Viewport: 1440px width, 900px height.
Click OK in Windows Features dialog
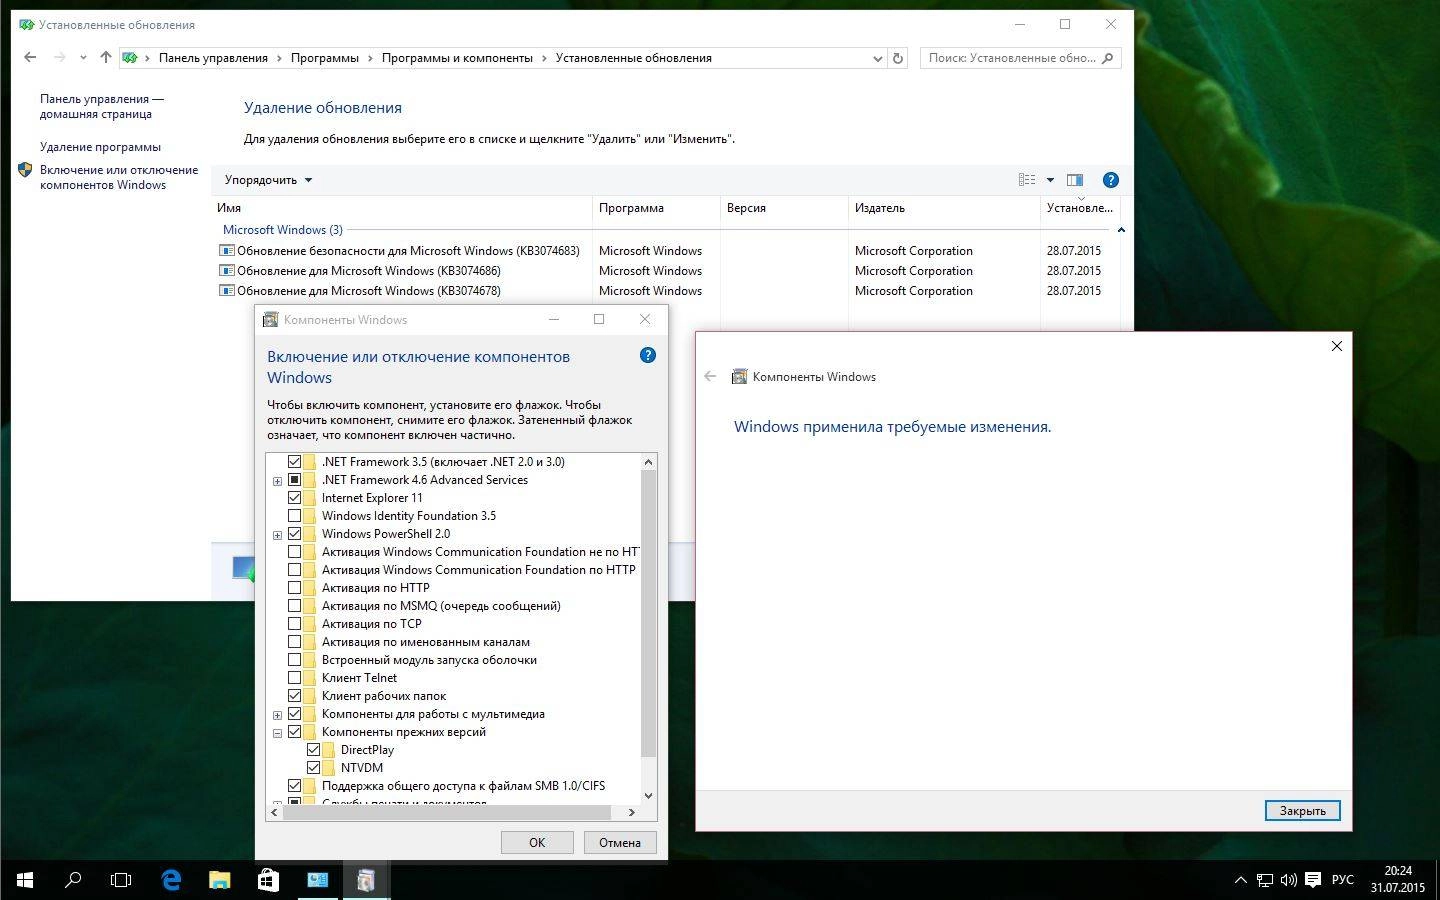537,842
